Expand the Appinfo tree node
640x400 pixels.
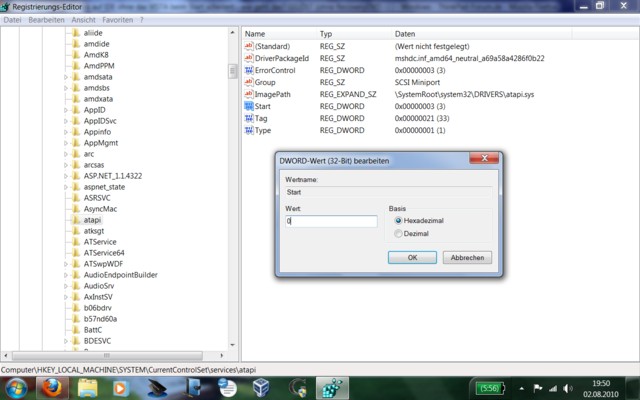tap(66, 132)
